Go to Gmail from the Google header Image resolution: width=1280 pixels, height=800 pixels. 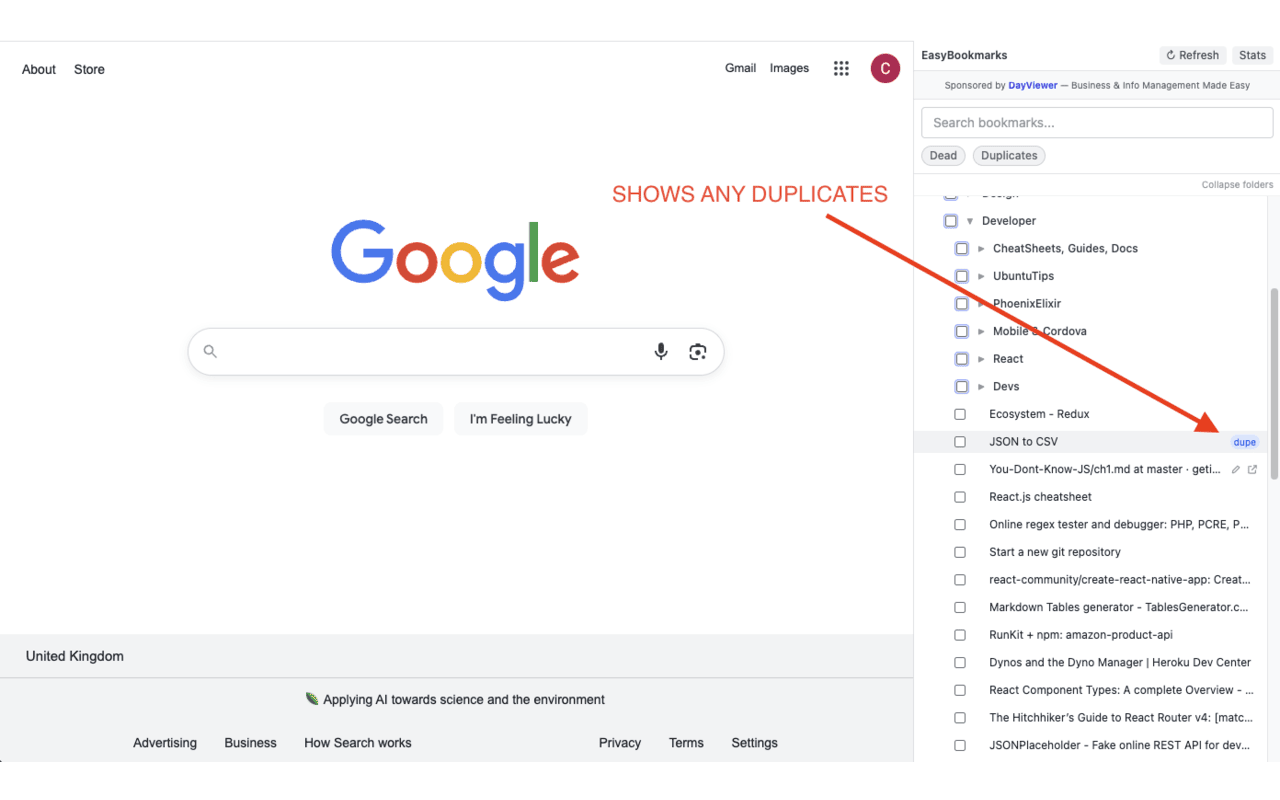pyautogui.click(x=740, y=68)
